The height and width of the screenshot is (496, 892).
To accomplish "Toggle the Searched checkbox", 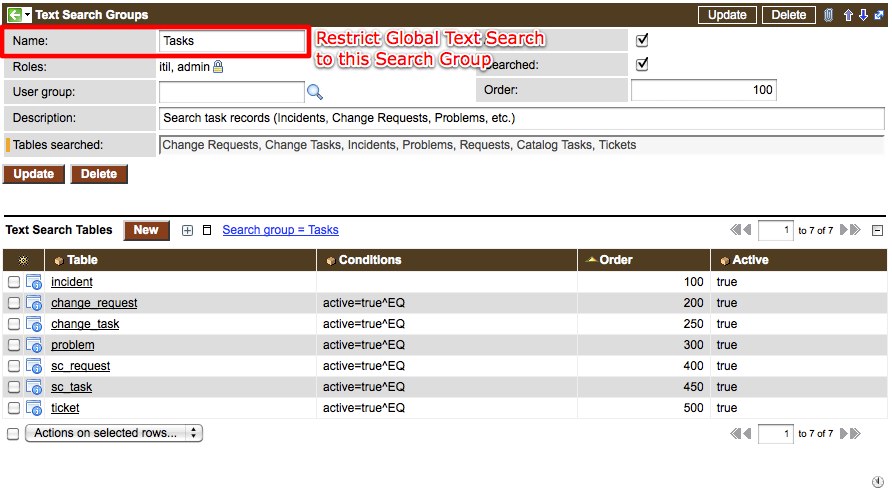I will coord(643,64).
